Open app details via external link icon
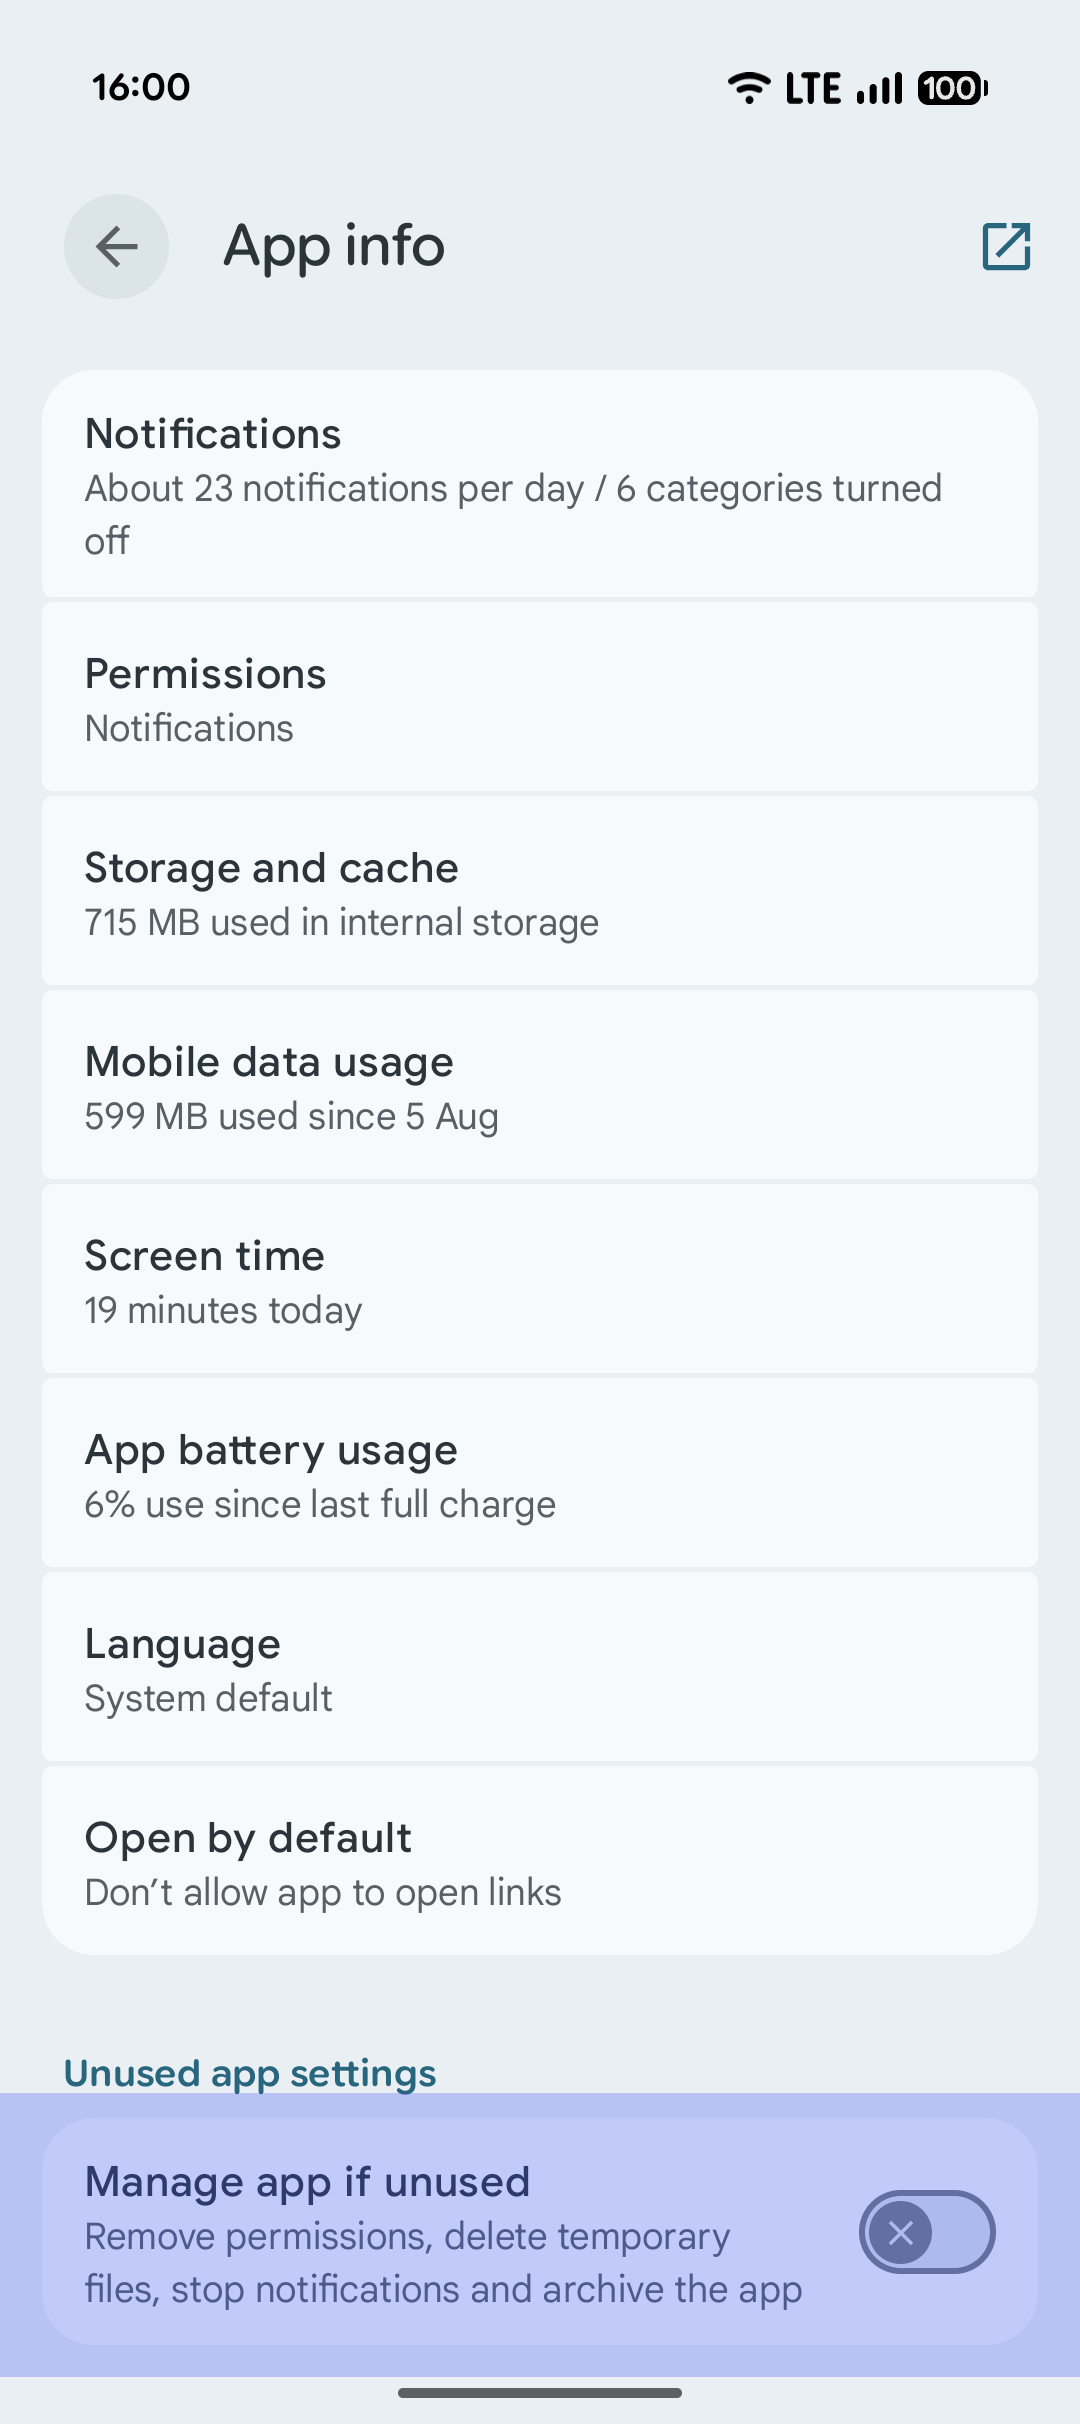This screenshot has height=2424, width=1080. (x=1006, y=246)
